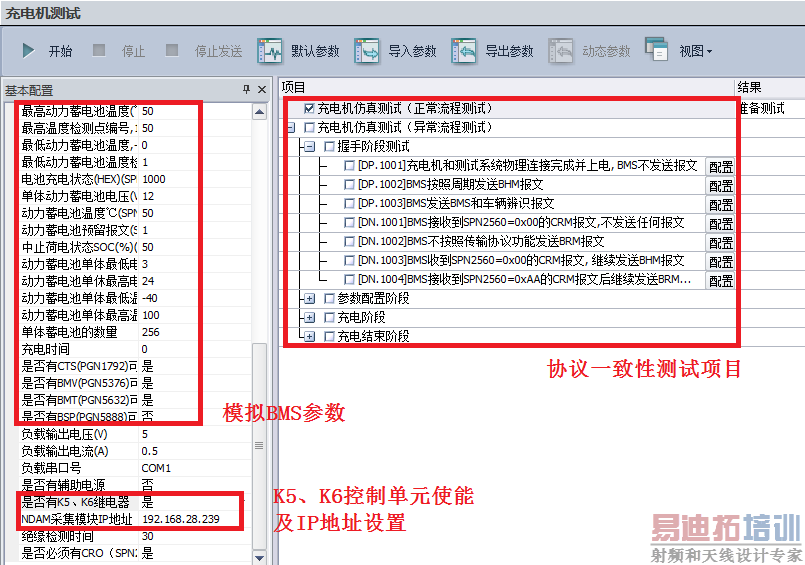Select 是否有K5、K6继电器 value 是
The width and height of the screenshot is (805, 565).
195,502
